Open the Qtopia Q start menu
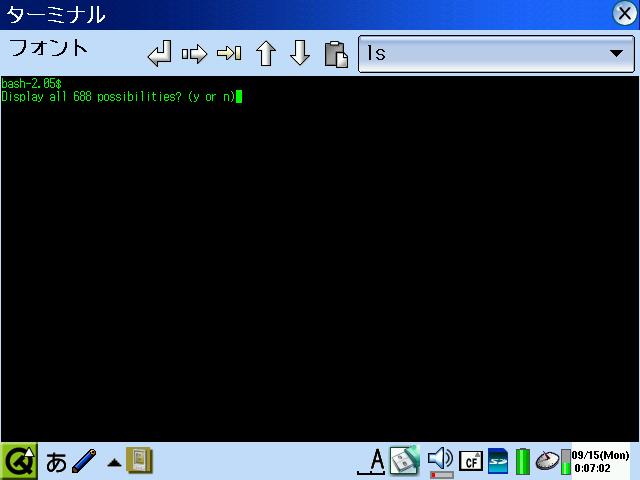This screenshot has width=640, height=480. [19, 461]
